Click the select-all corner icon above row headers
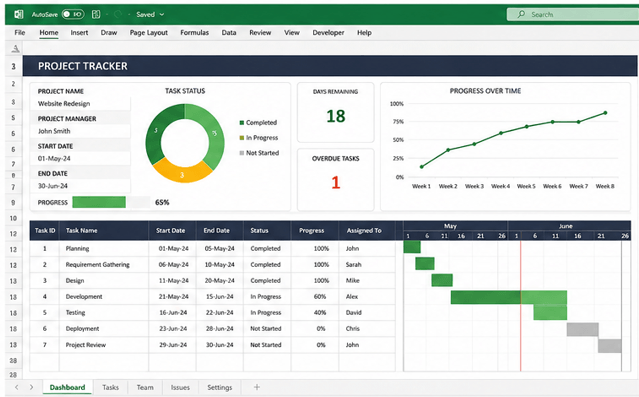639x397 pixels. (15, 49)
